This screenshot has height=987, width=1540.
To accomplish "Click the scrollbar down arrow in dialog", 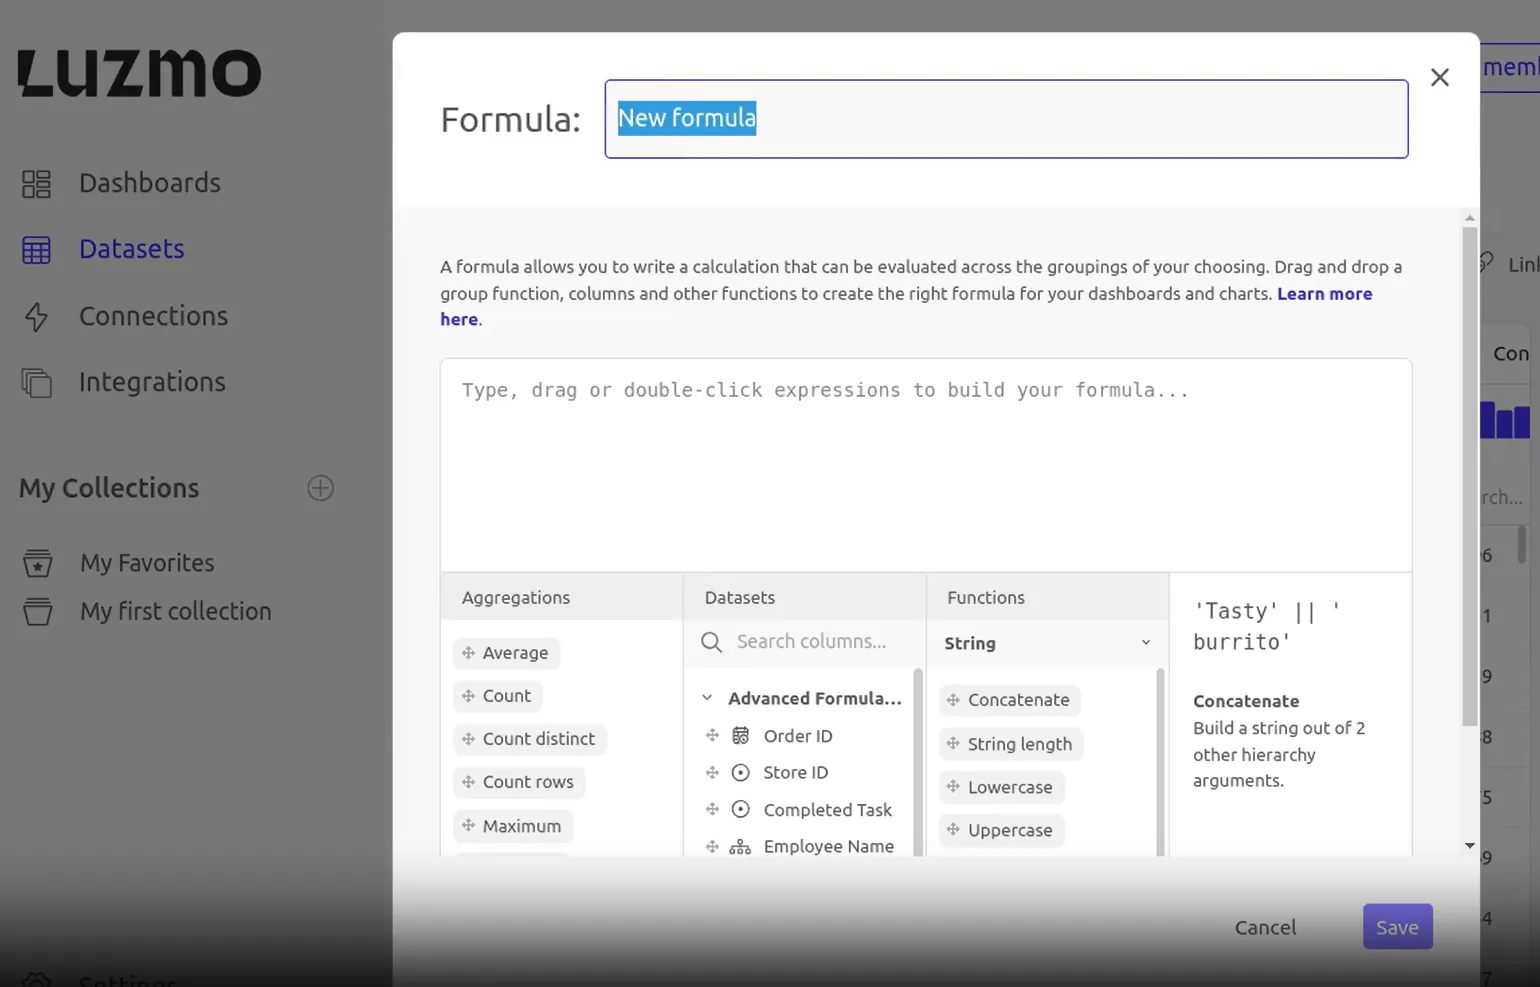I will click(1469, 846).
